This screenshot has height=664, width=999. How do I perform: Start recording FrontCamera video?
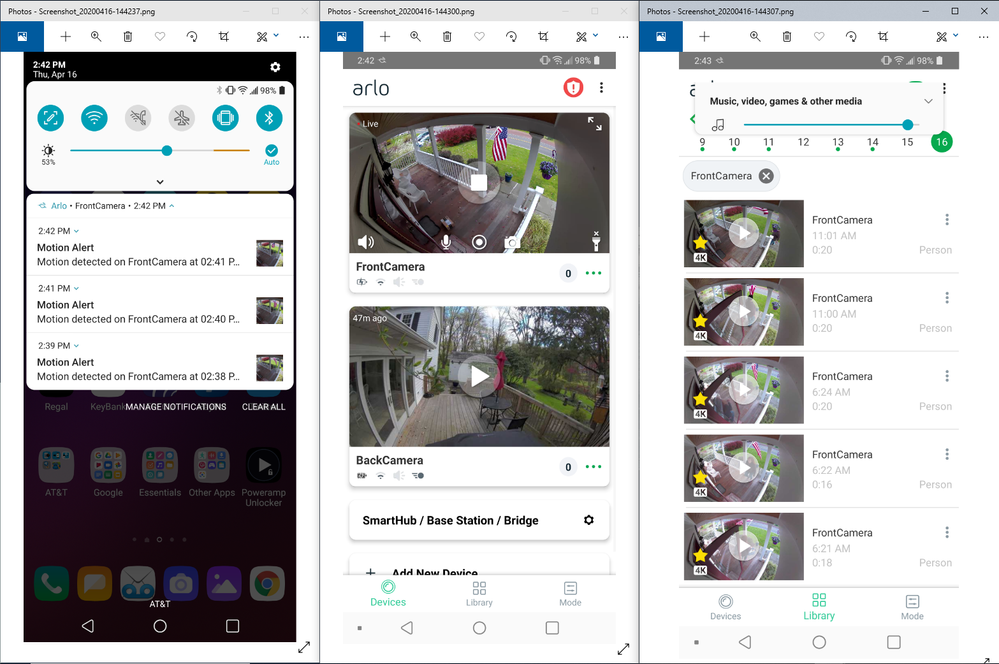coord(479,242)
